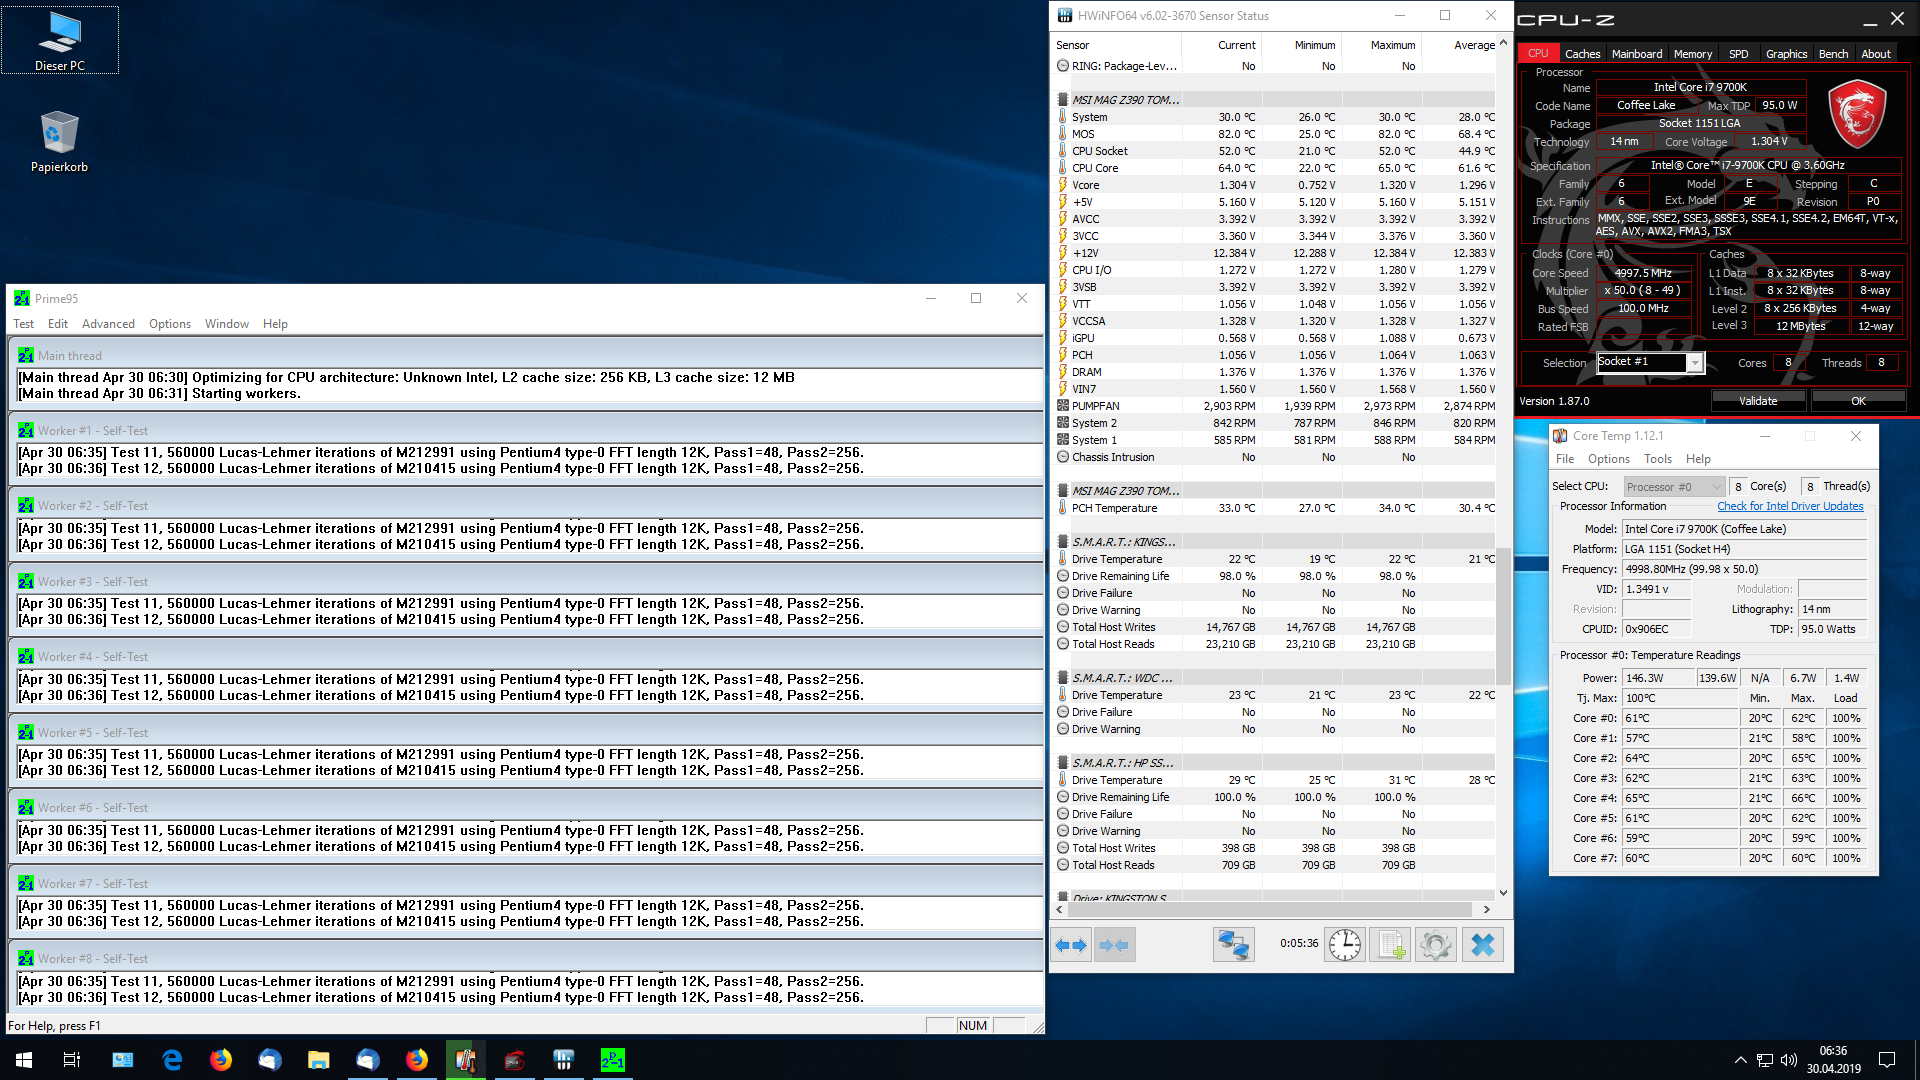Image resolution: width=1920 pixels, height=1080 pixels.
Task: Switch to the About tab in CPU-Z
Action: pos(1876,54)
